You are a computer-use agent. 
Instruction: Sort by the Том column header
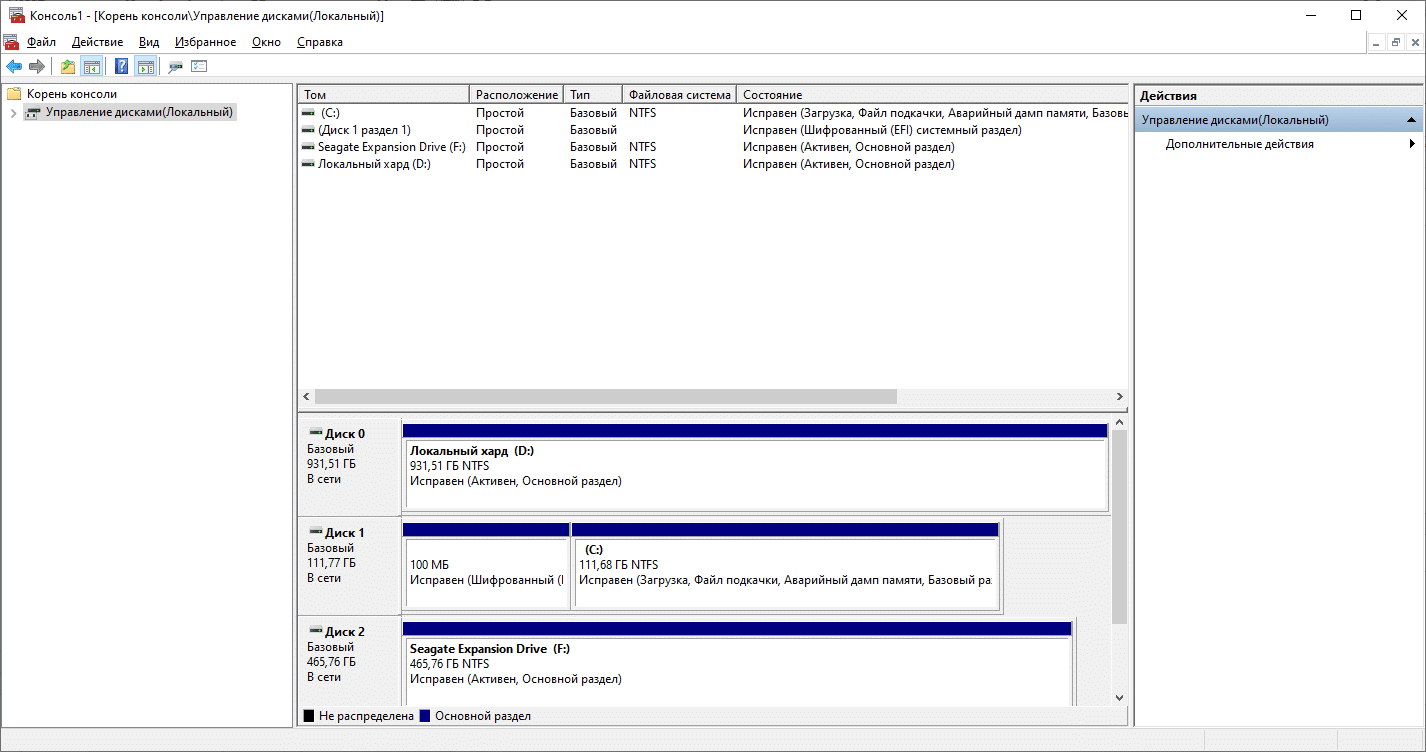[x=384, y=94]
